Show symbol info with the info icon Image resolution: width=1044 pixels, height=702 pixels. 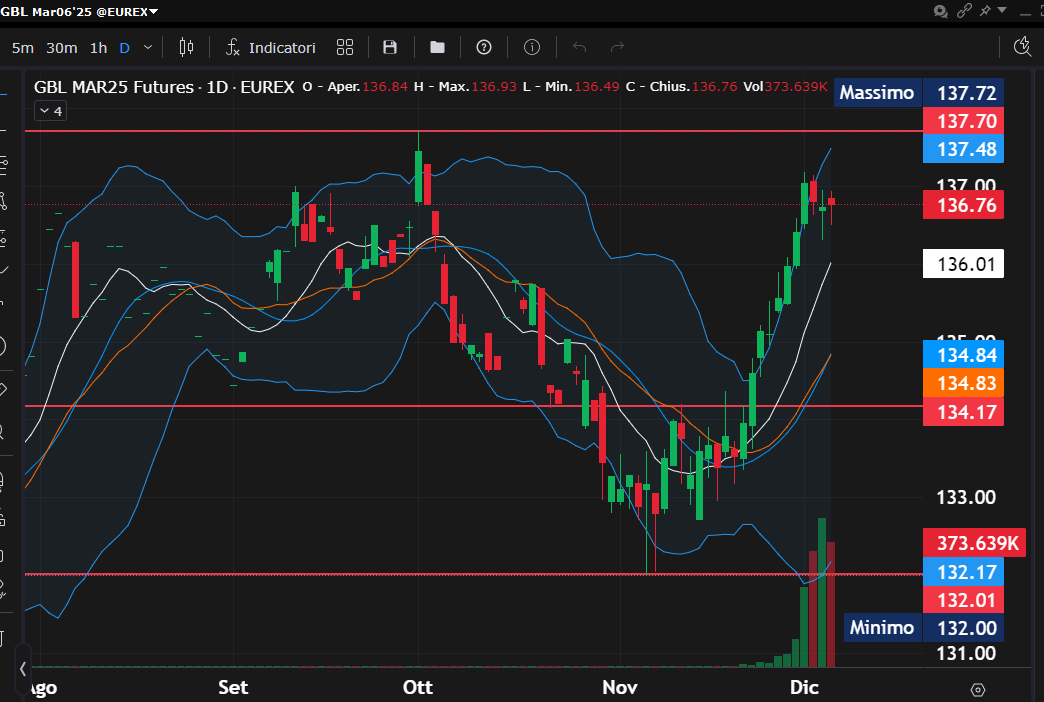tap(531, 47)
